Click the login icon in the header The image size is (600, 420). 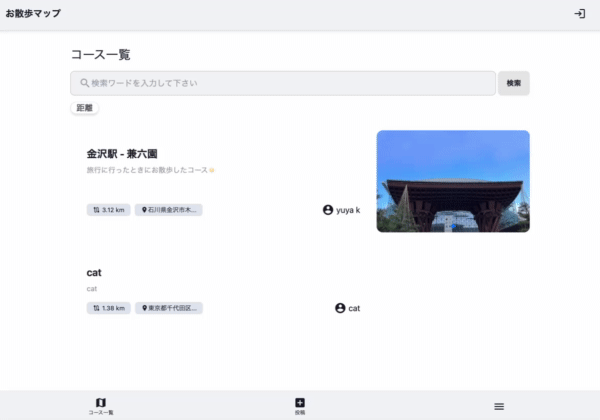point(579,14)
